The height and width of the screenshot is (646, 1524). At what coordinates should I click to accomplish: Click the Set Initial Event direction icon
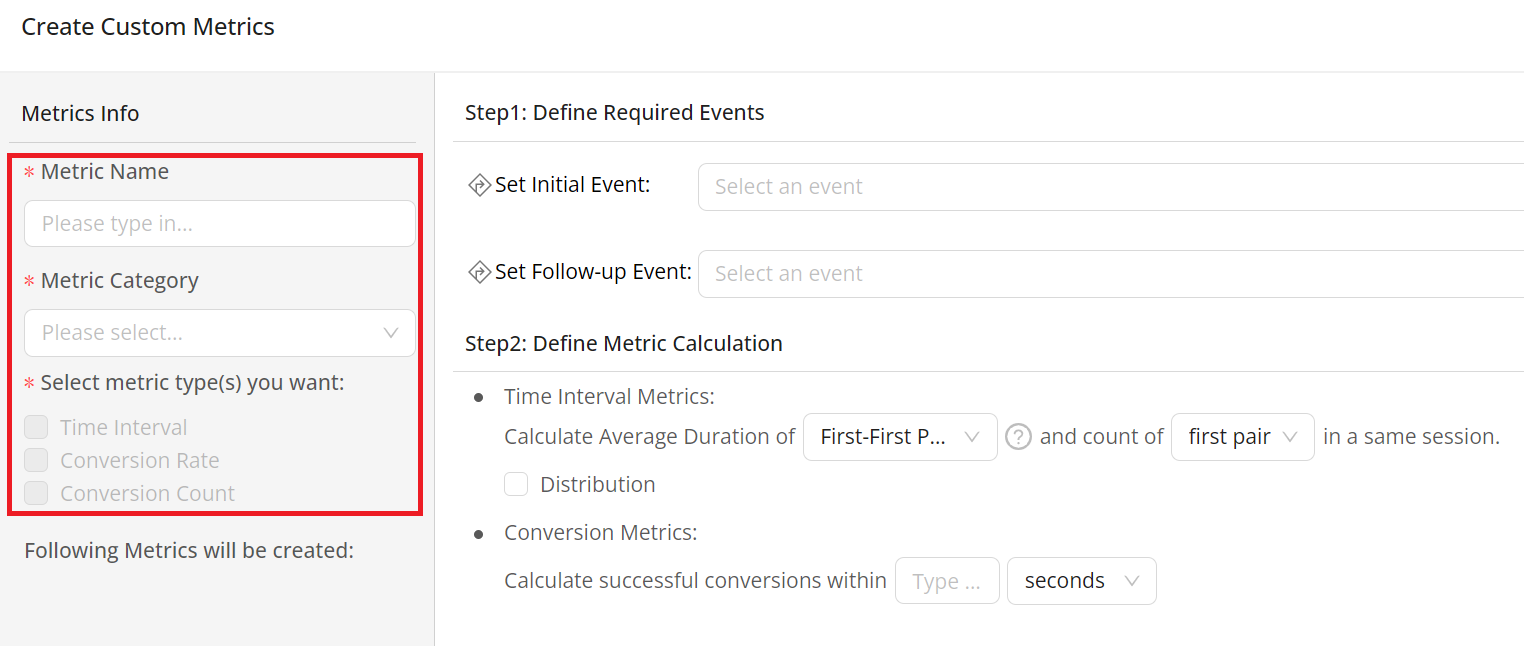pyautogui.click(x=480, y=185)
